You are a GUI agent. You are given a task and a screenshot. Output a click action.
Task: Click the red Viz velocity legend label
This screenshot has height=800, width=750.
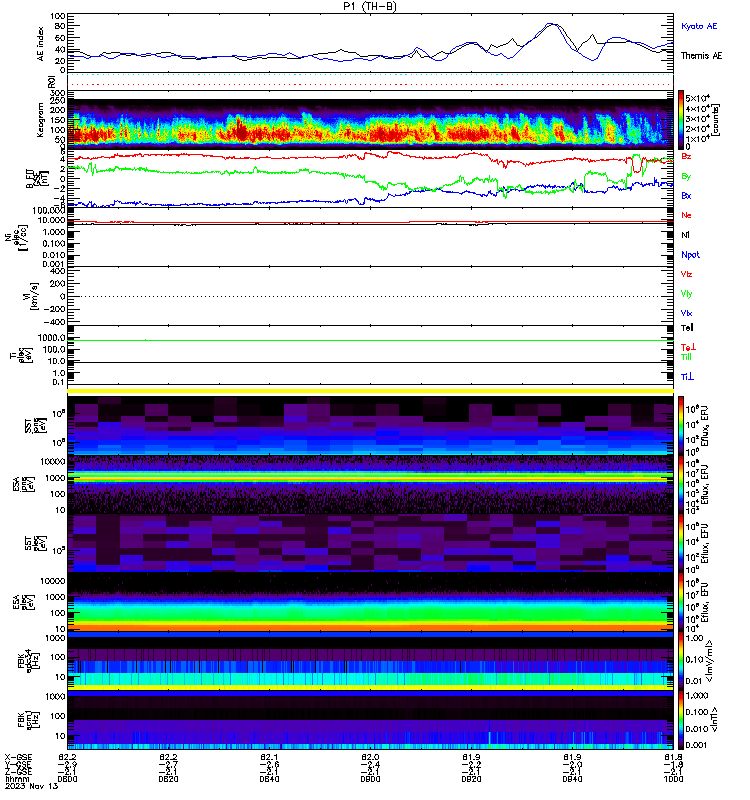click(686, 274)
